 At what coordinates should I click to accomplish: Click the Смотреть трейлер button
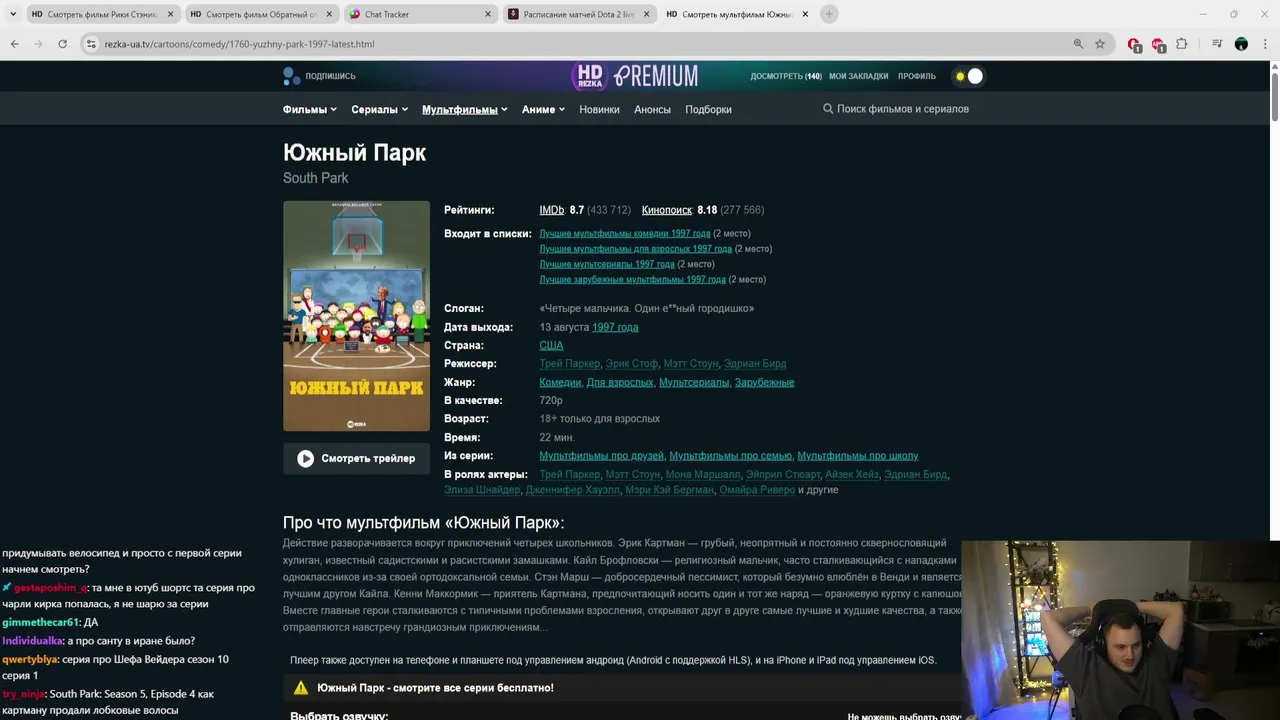(x=356, y=458)
